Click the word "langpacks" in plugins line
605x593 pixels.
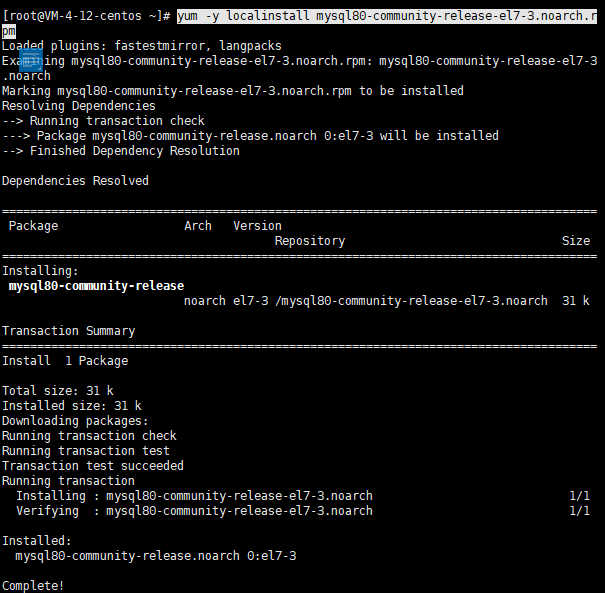(x=250, y=46)
